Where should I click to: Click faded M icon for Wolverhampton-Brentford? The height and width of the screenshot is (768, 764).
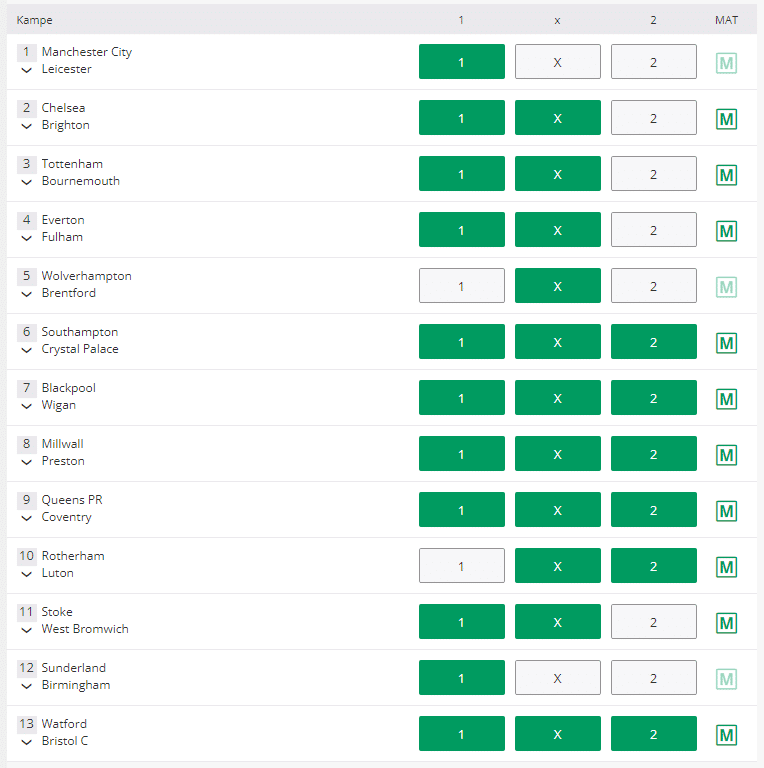(x=727, y=287)
